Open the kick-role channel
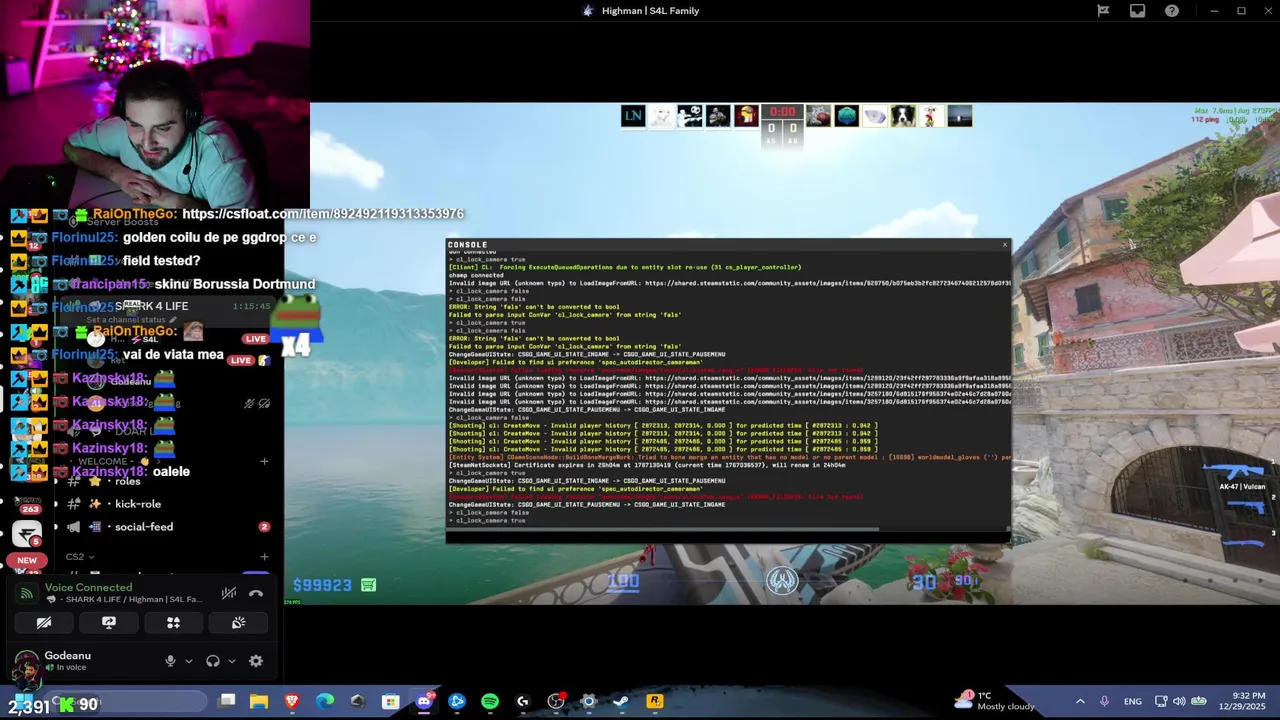 pyautogui.click(x=138, y=504)
